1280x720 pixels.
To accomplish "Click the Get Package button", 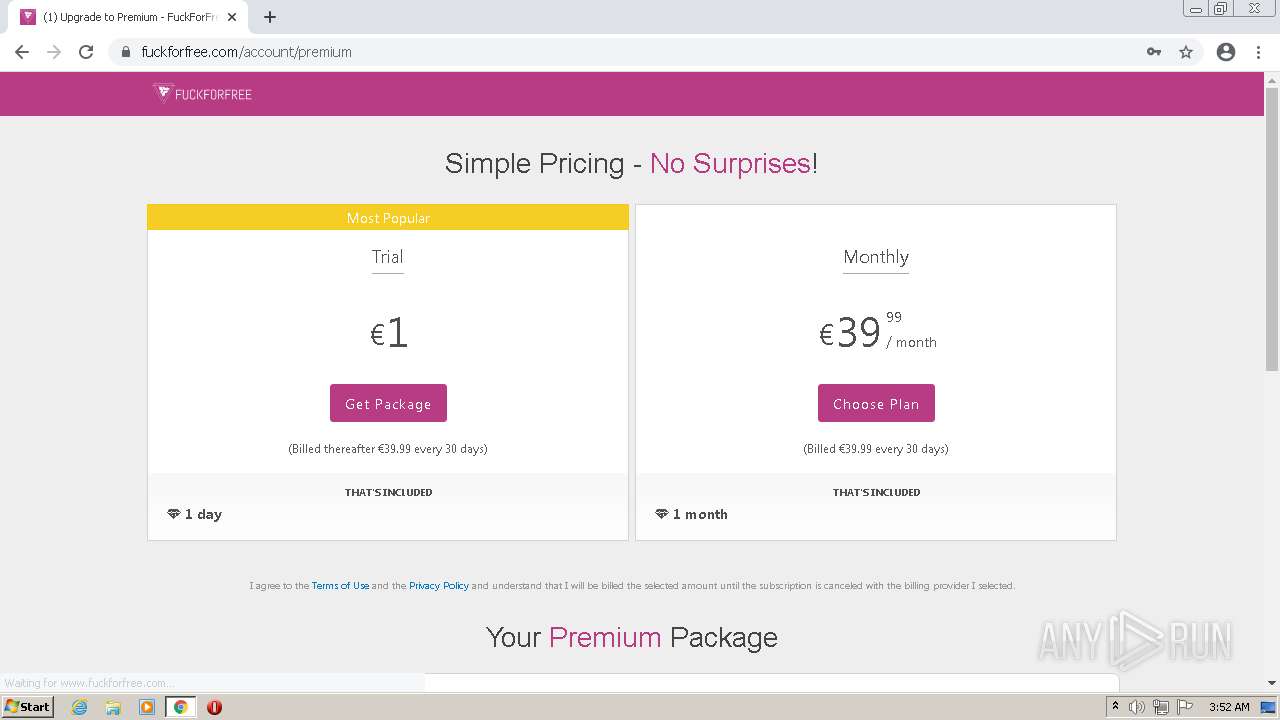I will point(388,403).
